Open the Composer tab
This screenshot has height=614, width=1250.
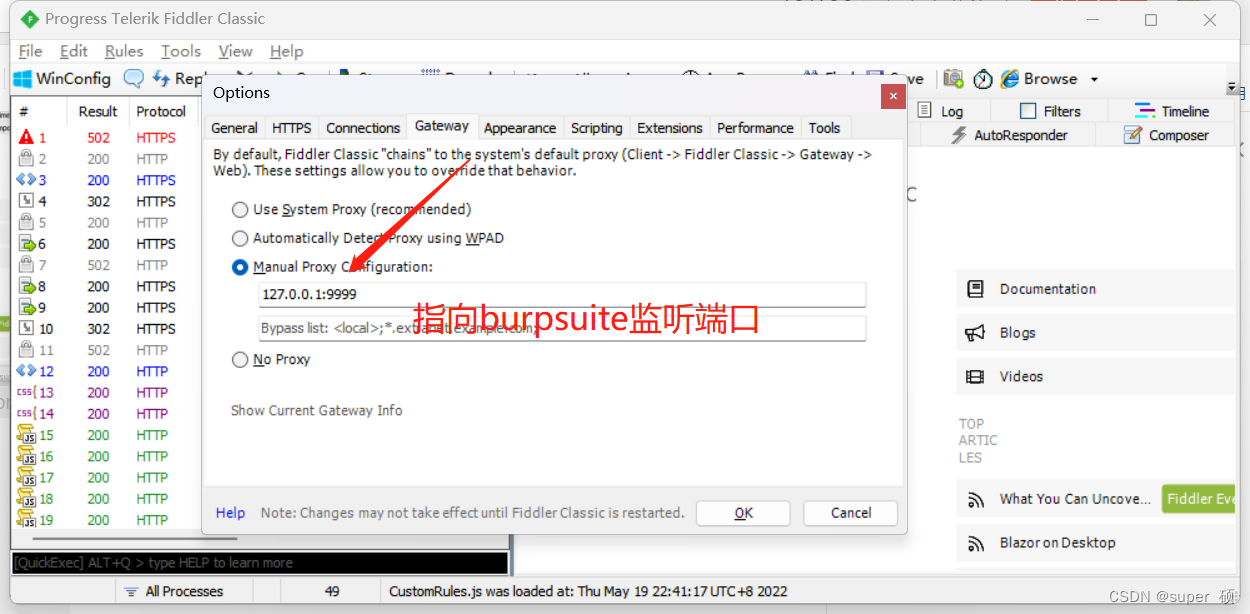(x=1166, y=135)
